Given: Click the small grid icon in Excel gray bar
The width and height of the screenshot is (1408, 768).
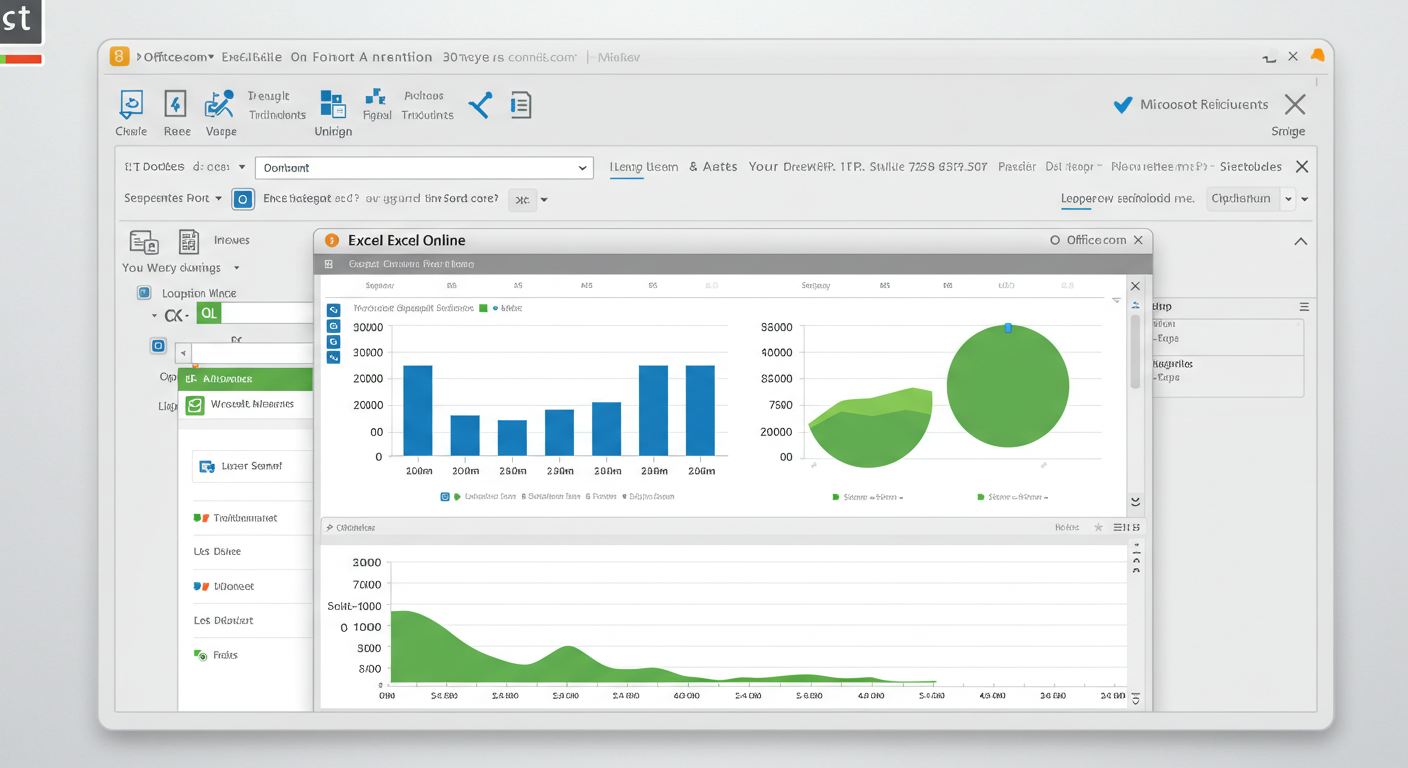Looking at the screenshot, I should (328, 265).
